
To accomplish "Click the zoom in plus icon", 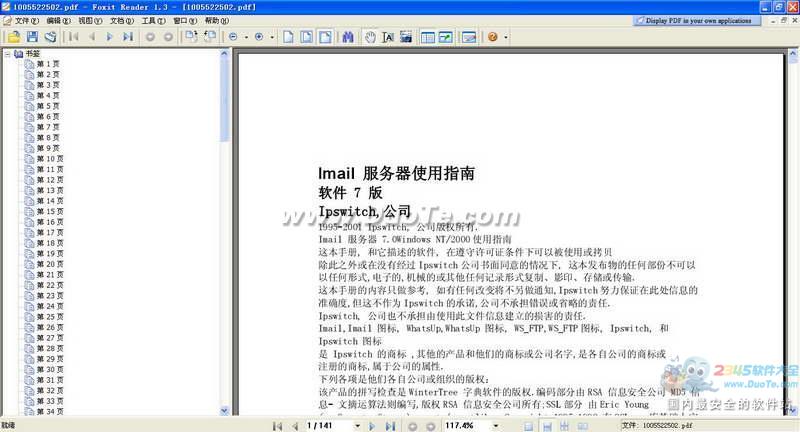I will tap(259, 37).
